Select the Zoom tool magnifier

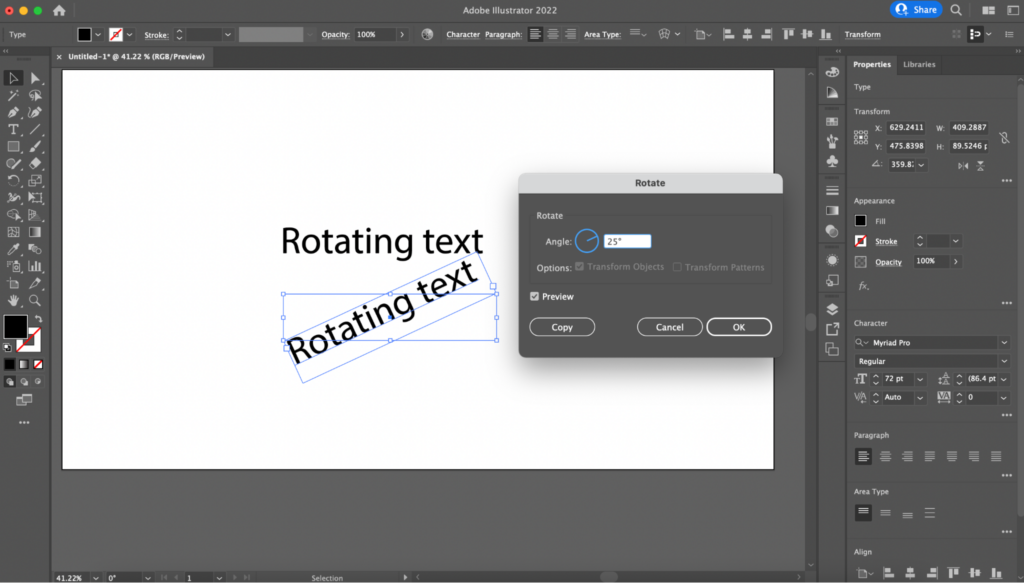(35, 300)
